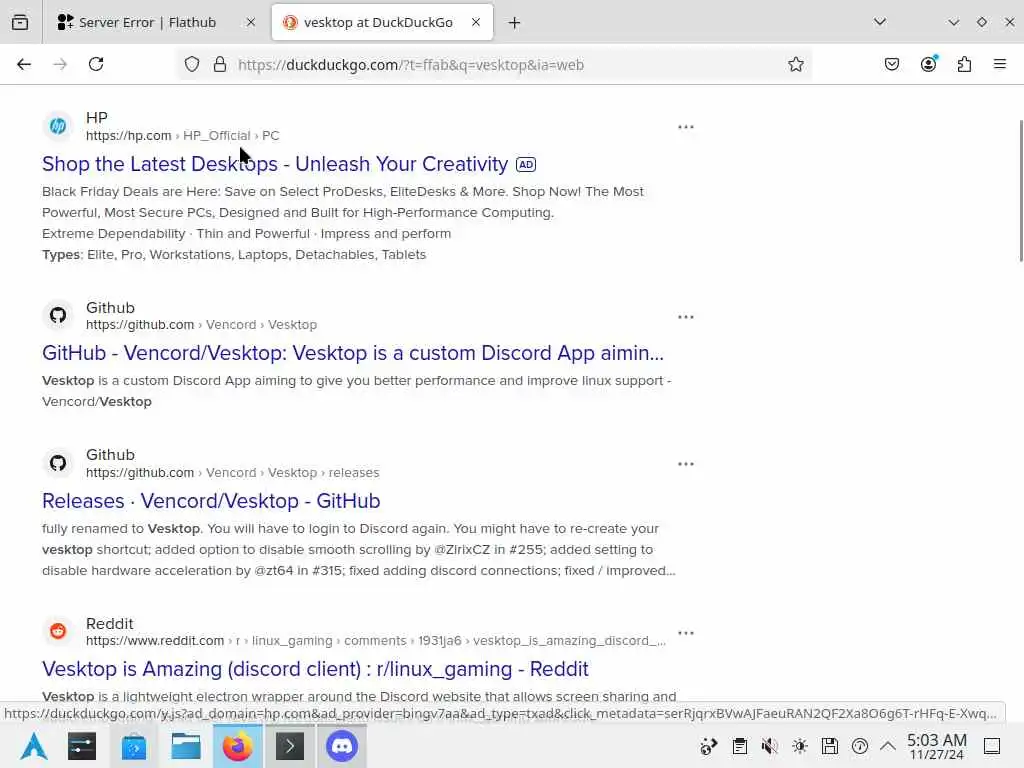The width and height of the screenshot is (1024, 768).
Task: Open the Firefox hamburger application menu
Action: click(1000, 64)
